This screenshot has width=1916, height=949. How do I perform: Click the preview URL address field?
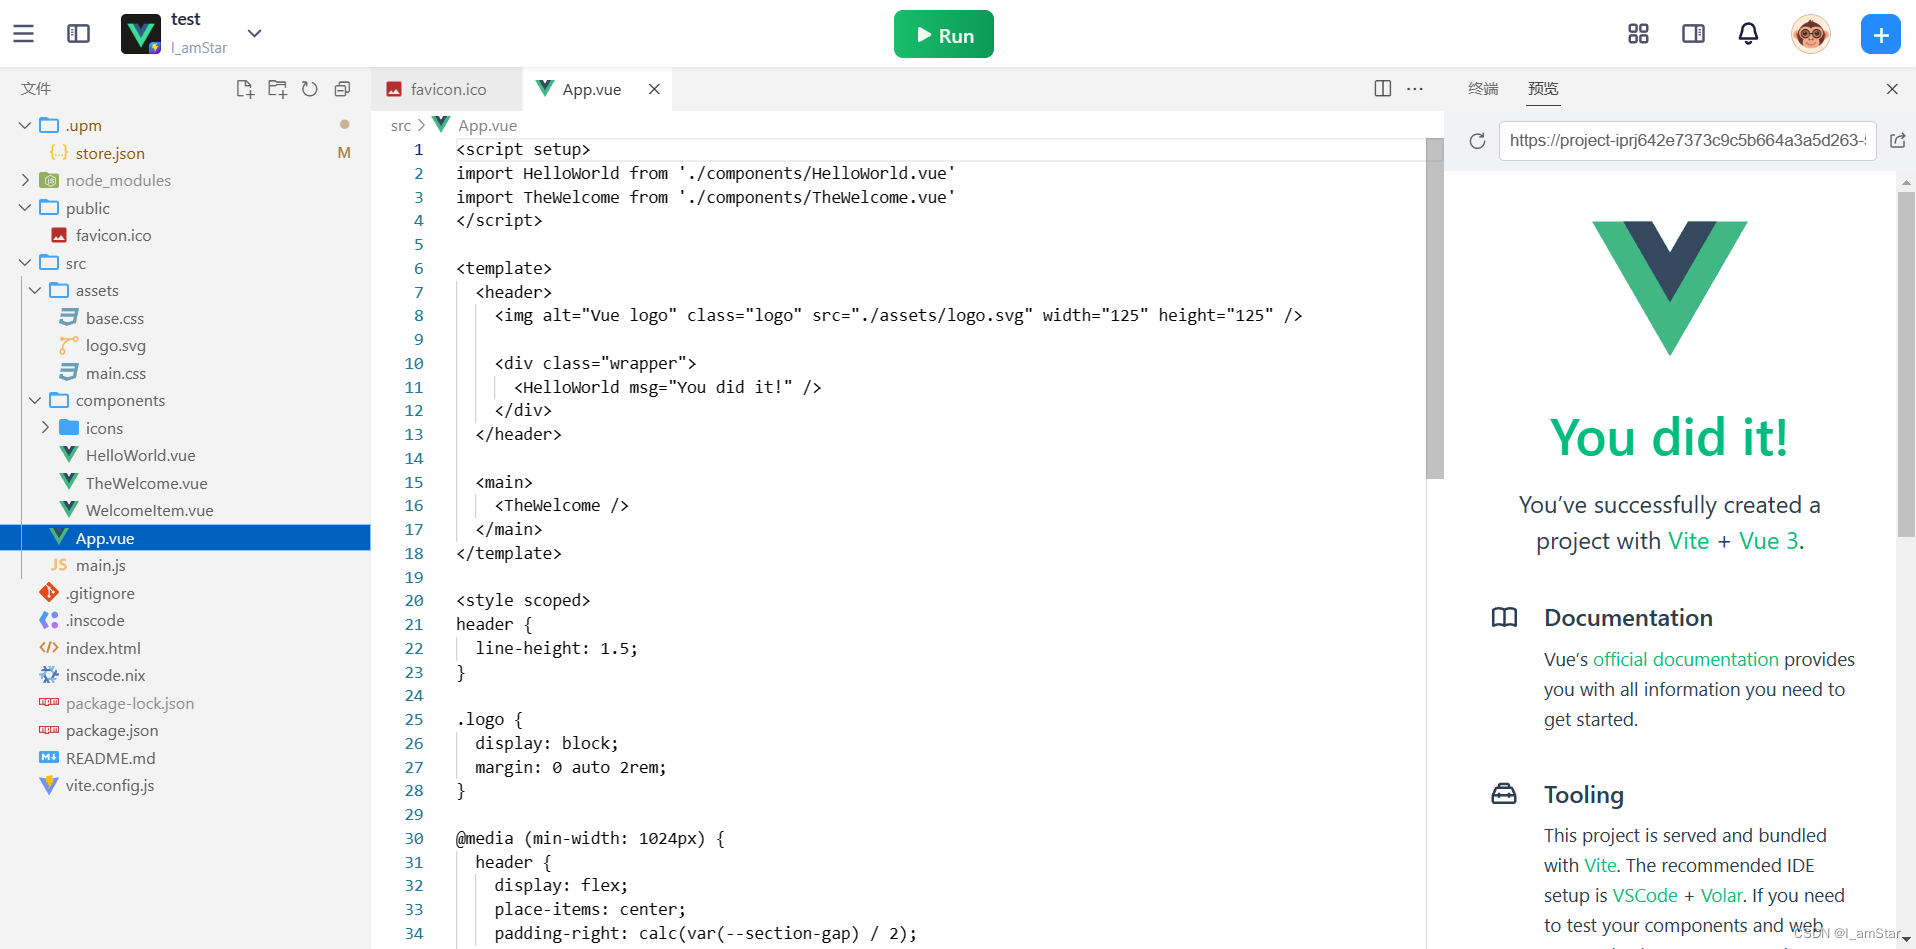pos(1687,141)
